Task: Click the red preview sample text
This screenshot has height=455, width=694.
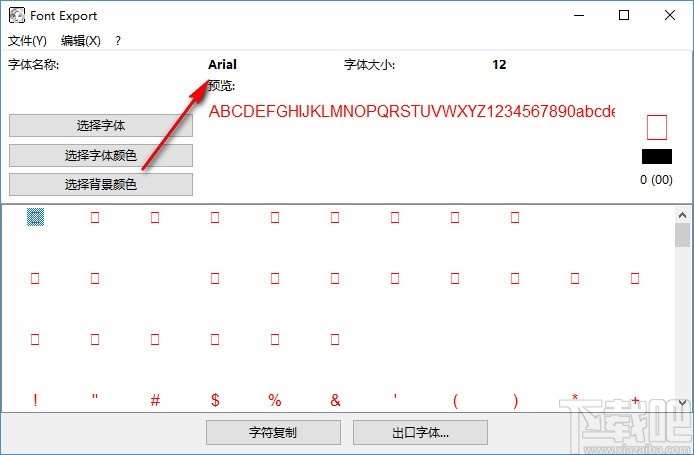Action: pos(412,111)
